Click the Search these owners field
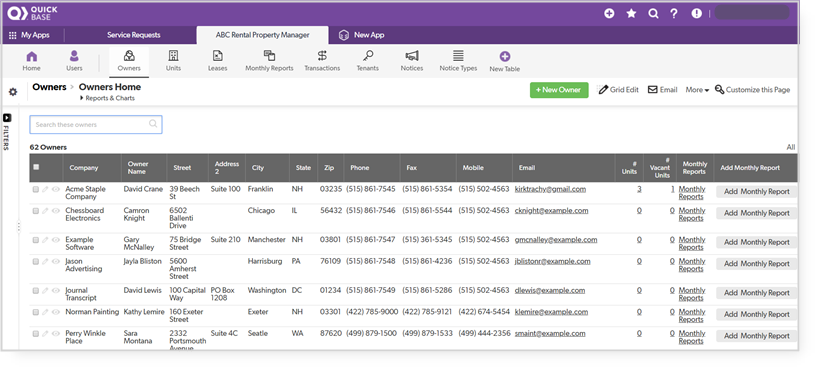 (x=96, y=125)
